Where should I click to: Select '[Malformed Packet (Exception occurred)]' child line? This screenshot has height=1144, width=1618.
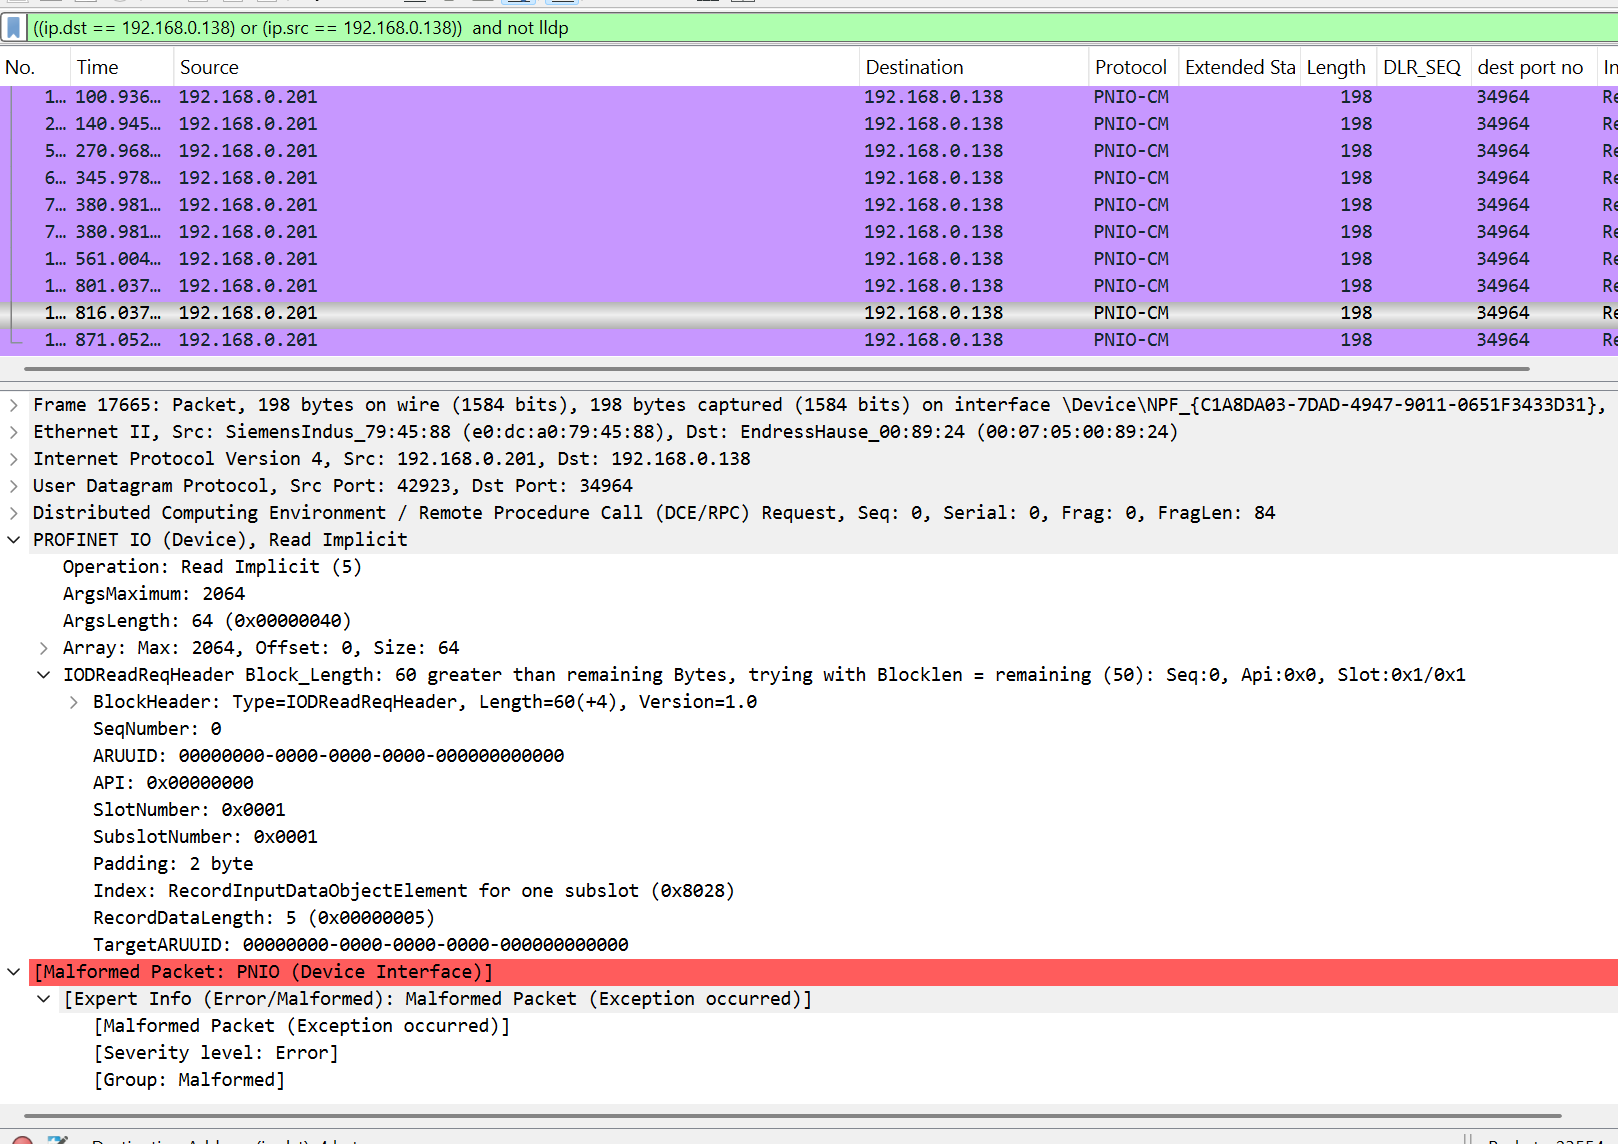302,1026
